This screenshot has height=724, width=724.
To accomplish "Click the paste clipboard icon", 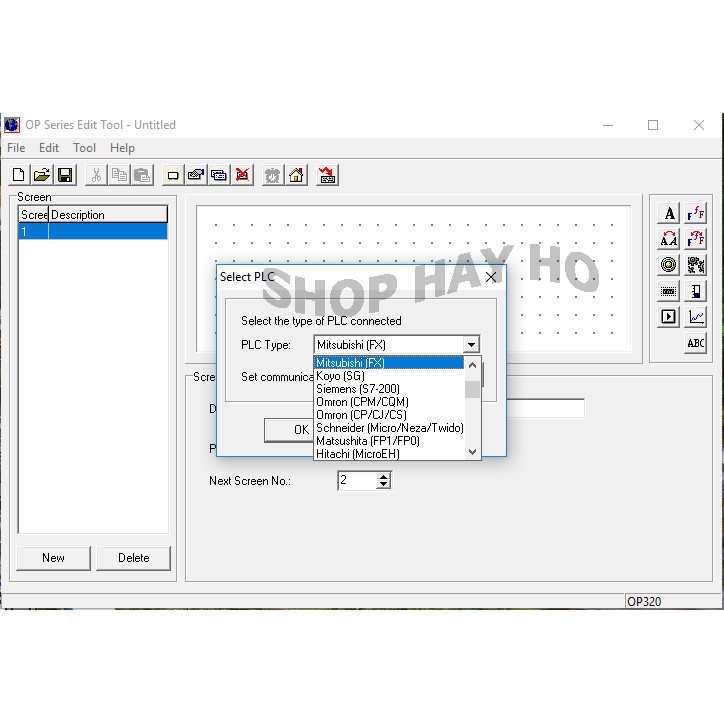I will (x=142, y=175).
